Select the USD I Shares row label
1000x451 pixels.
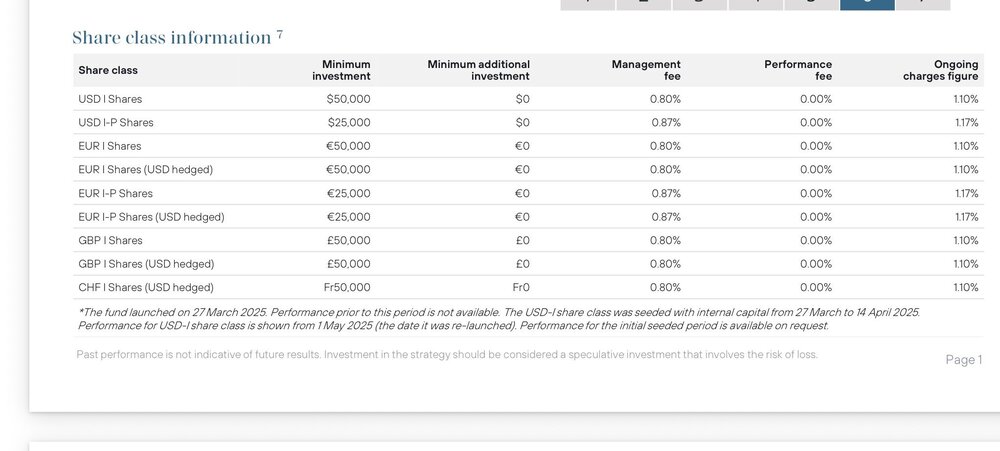click(x=110, y=99)
